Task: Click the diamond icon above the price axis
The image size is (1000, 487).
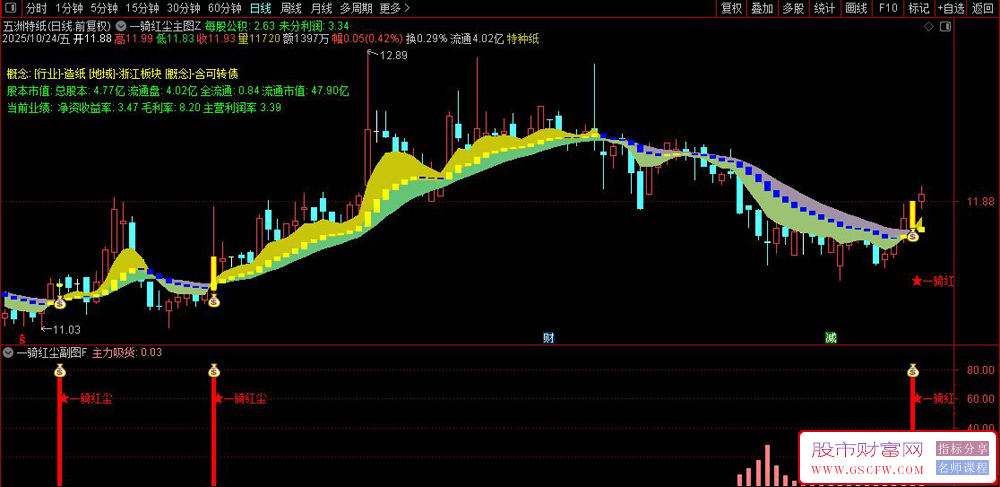Action: [x=929, y=27]
